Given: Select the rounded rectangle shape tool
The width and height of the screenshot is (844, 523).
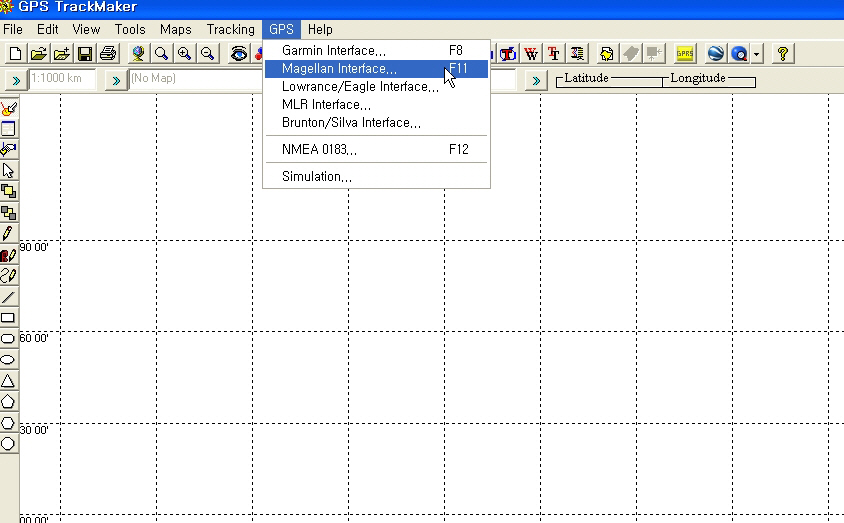Looking at the screenshot, I should [x=9, y=338].
